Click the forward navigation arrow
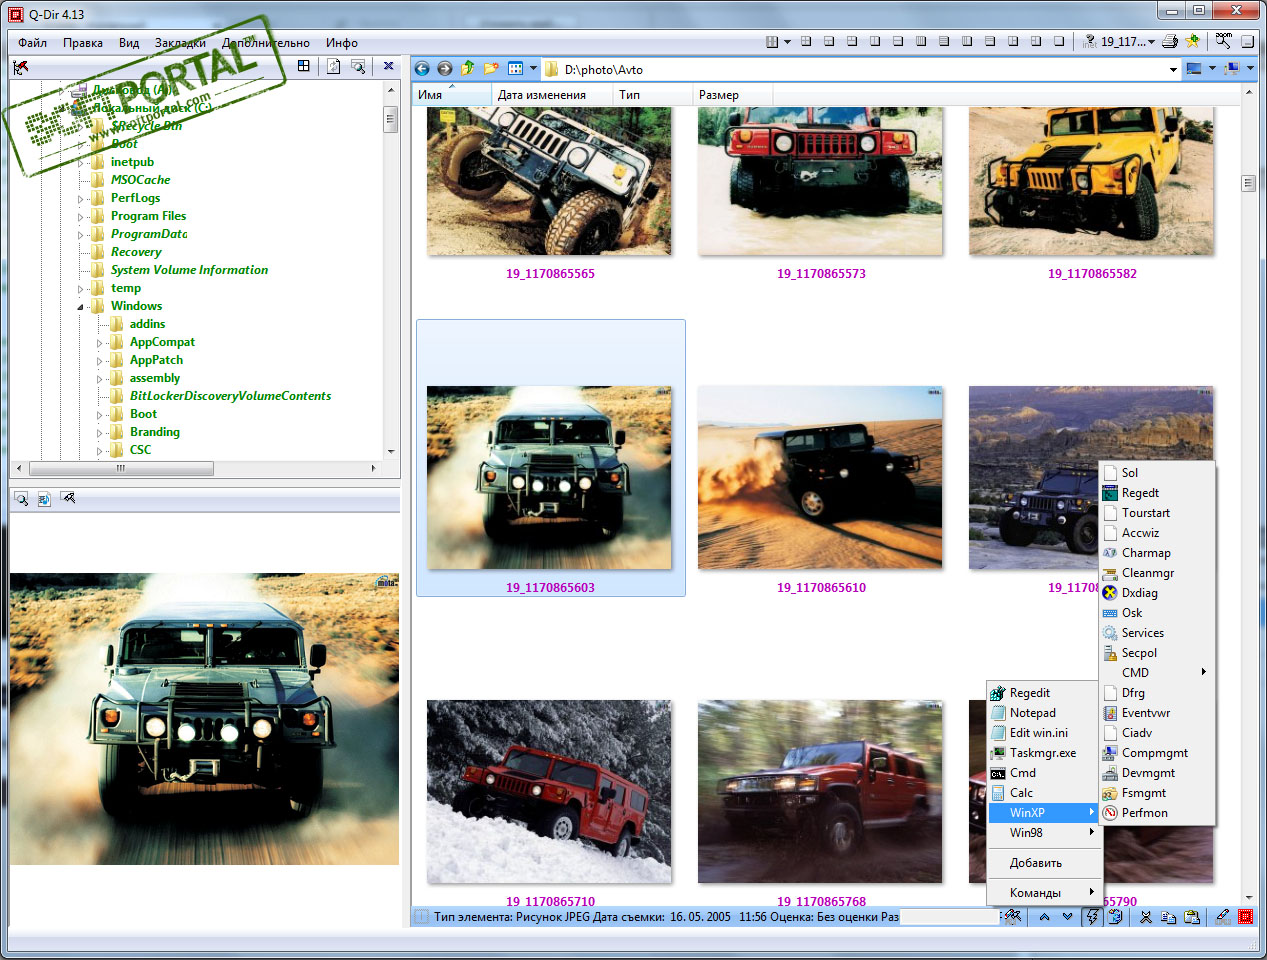This screenshot has width=1267, height=960. click(x=445, y=69)
